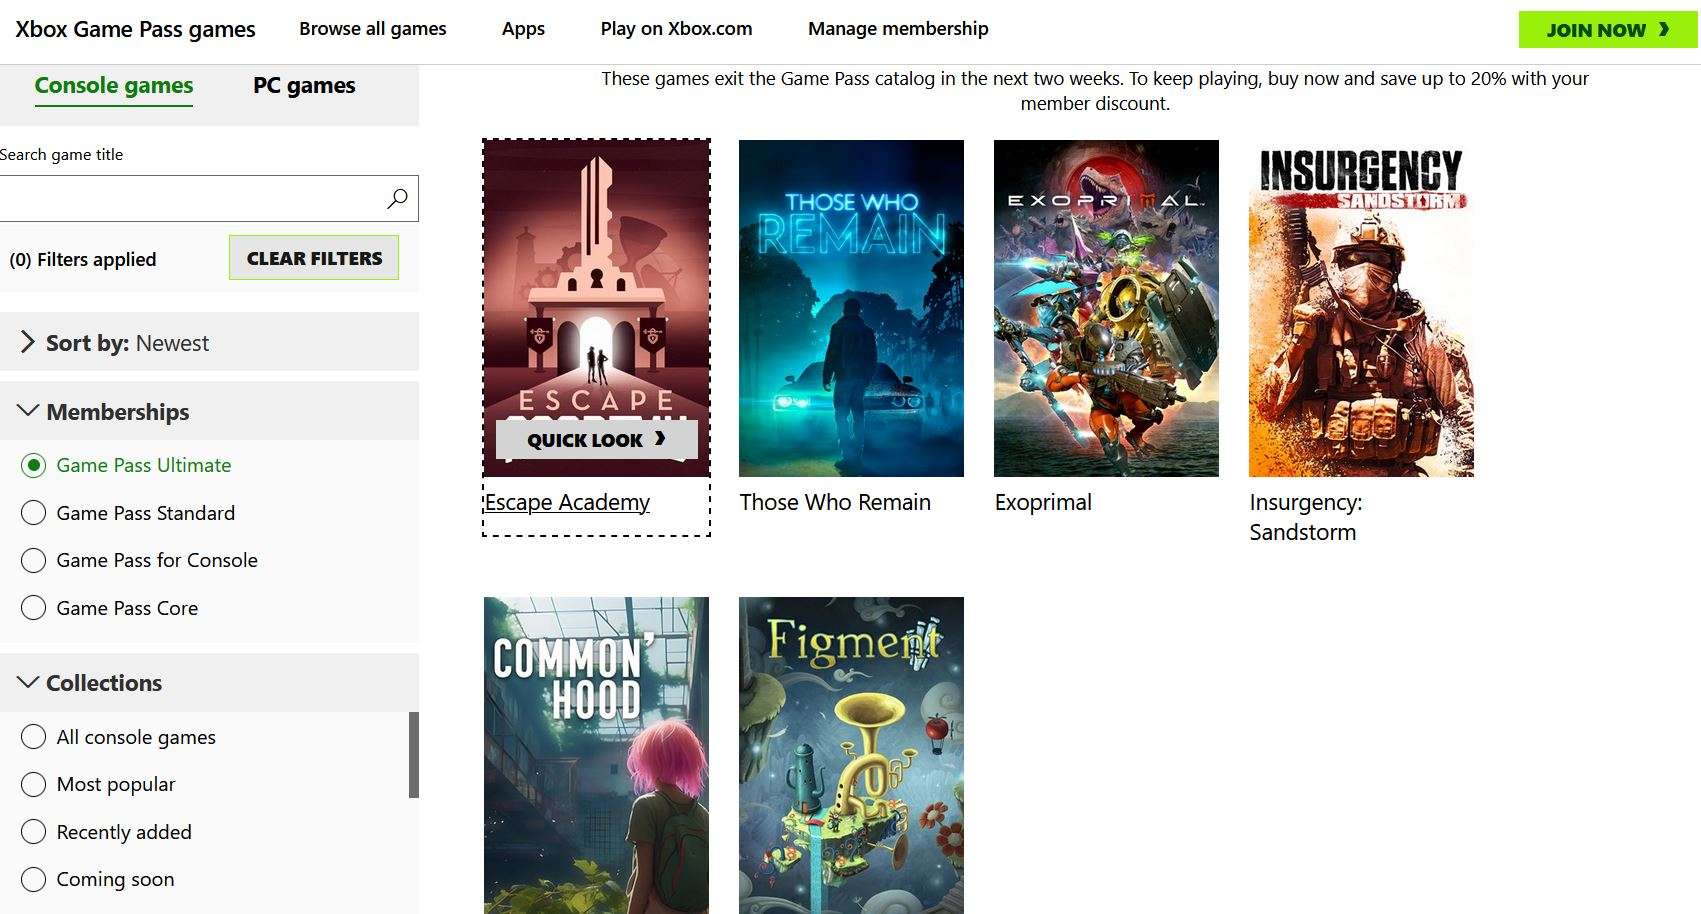Open the Exoprimal game cover
The image size is (1701, 914).
(x=1106, y=308)
